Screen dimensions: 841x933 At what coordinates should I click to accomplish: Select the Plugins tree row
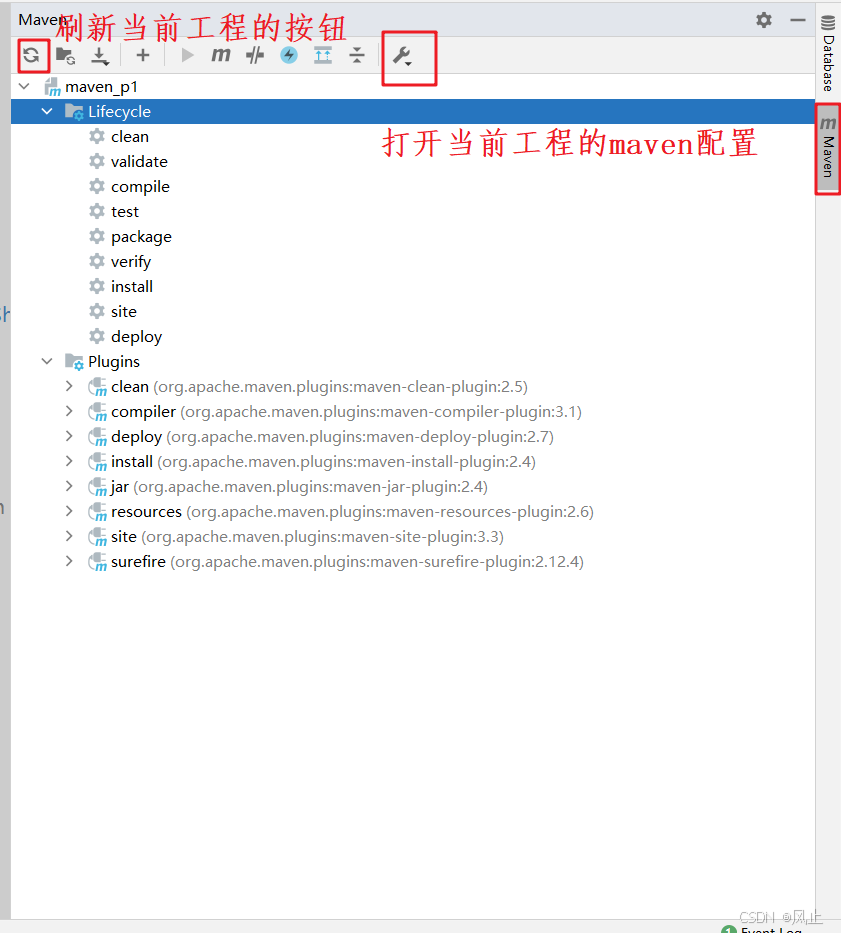click(x=412, y=361)
